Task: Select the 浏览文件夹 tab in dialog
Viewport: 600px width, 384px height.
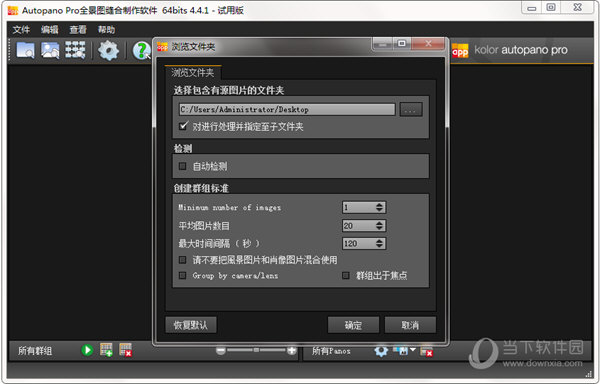Action: [x=193, y=72]
